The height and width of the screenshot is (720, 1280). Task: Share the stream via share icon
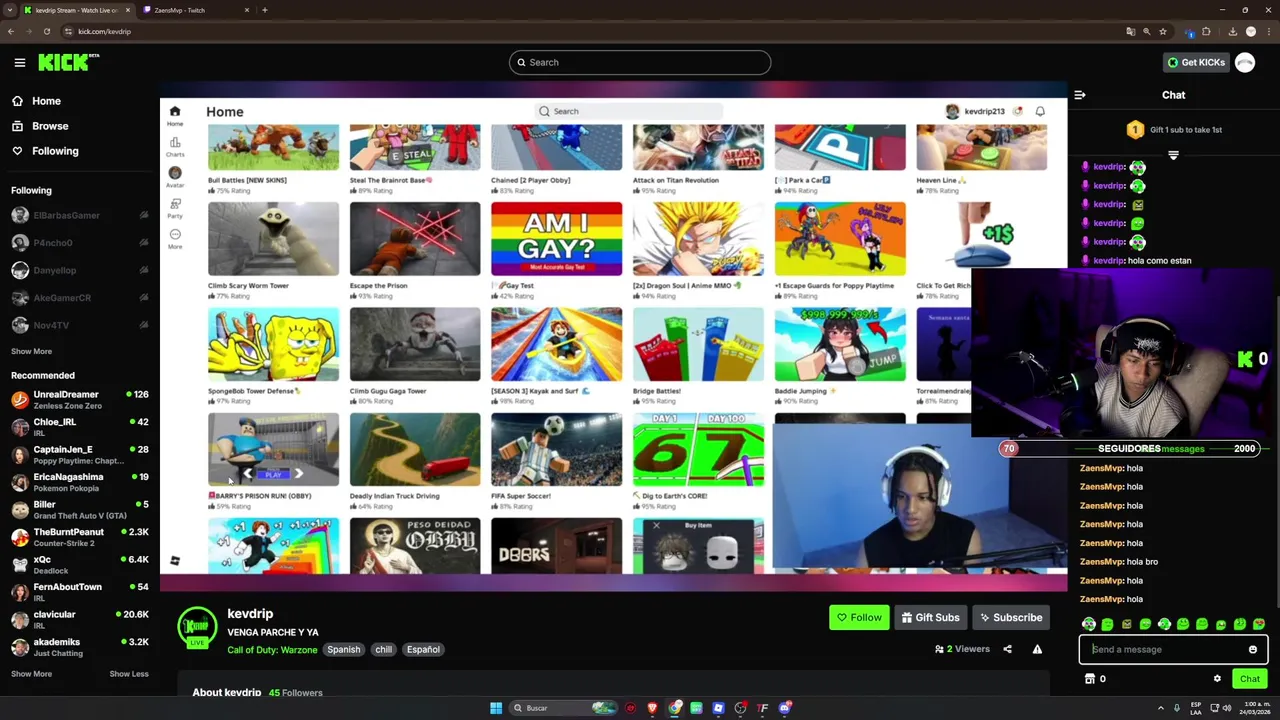pos(1007,649)
